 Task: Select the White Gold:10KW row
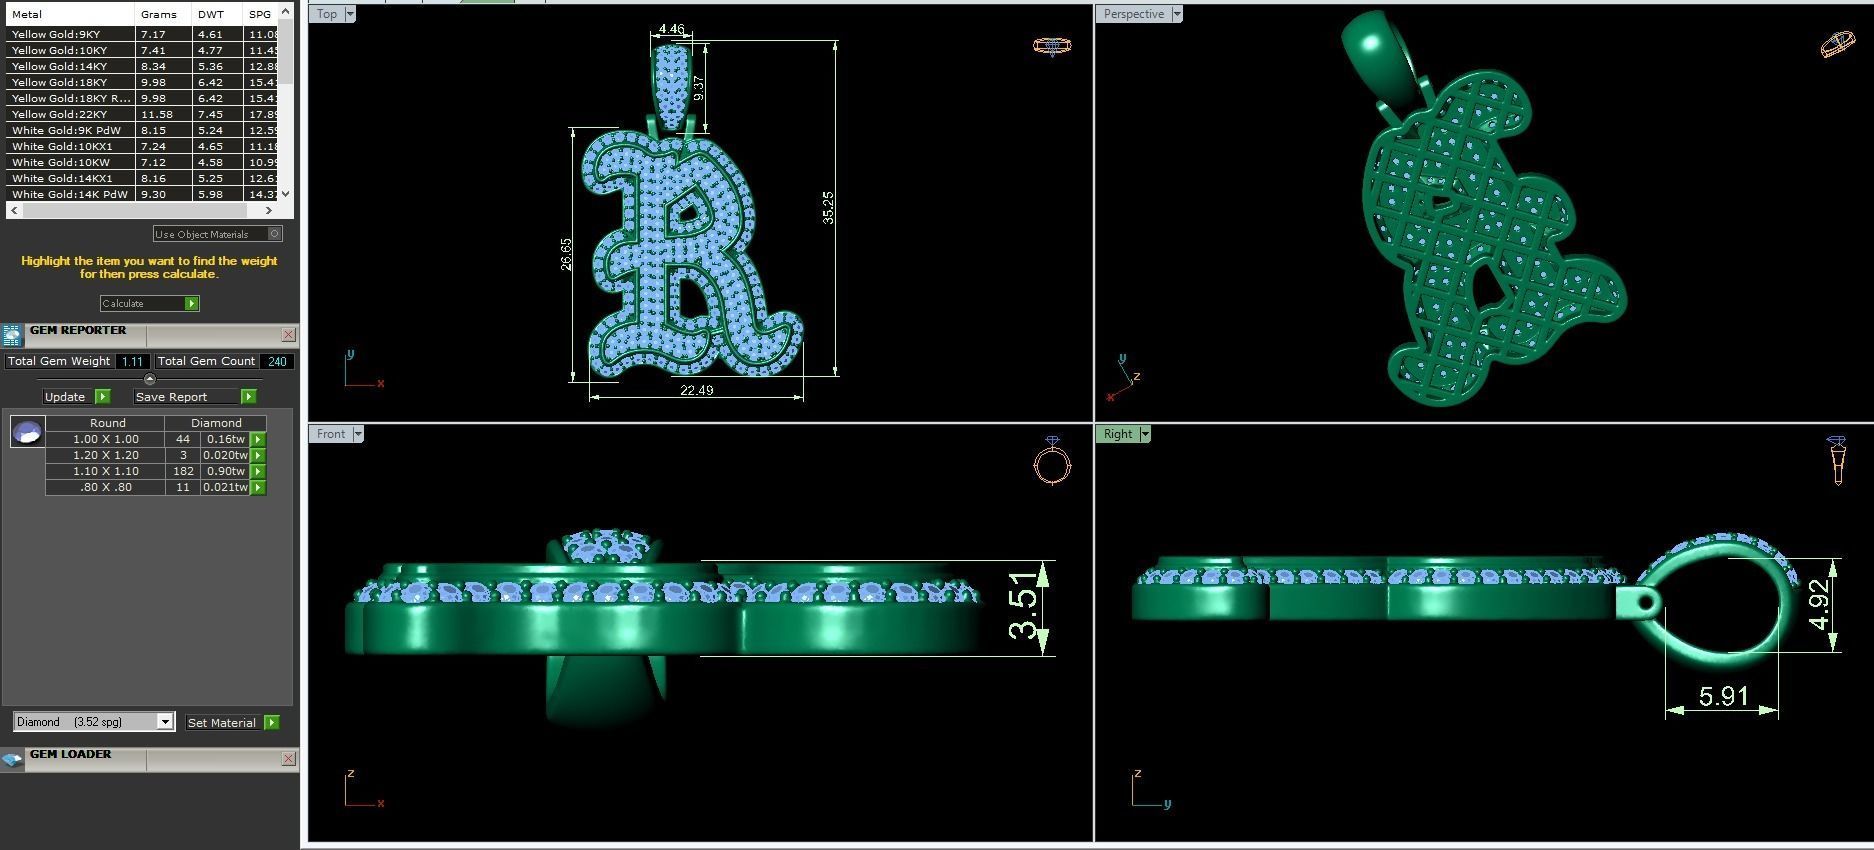point(142,162)
